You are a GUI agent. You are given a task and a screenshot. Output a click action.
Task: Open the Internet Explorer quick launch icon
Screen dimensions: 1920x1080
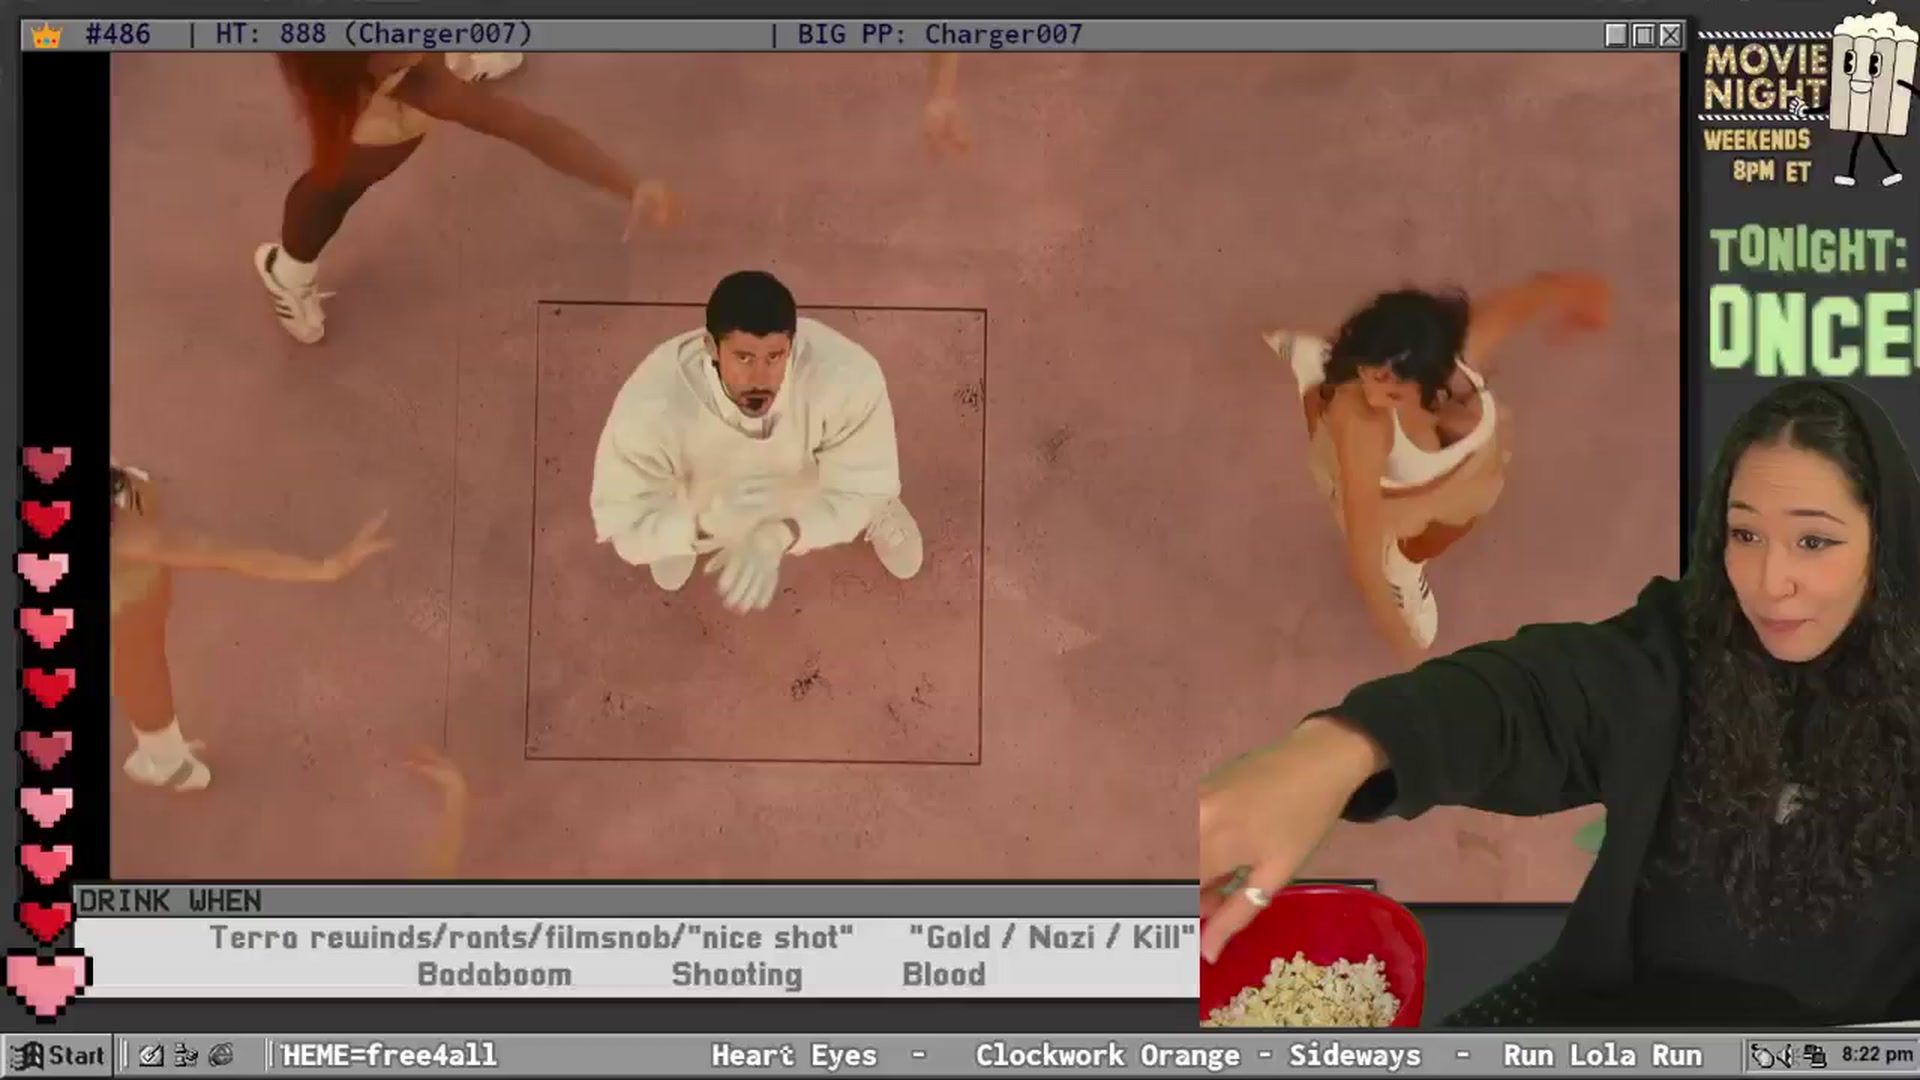(221, 1055)
